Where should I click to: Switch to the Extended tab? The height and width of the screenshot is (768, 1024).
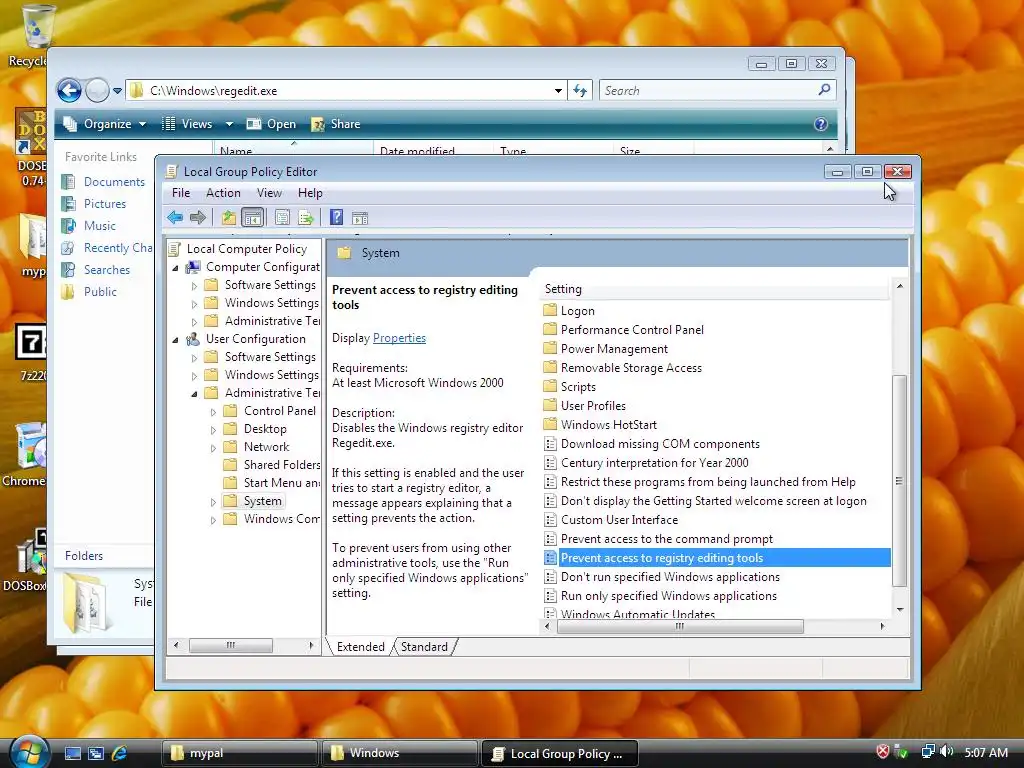point(360,647)
